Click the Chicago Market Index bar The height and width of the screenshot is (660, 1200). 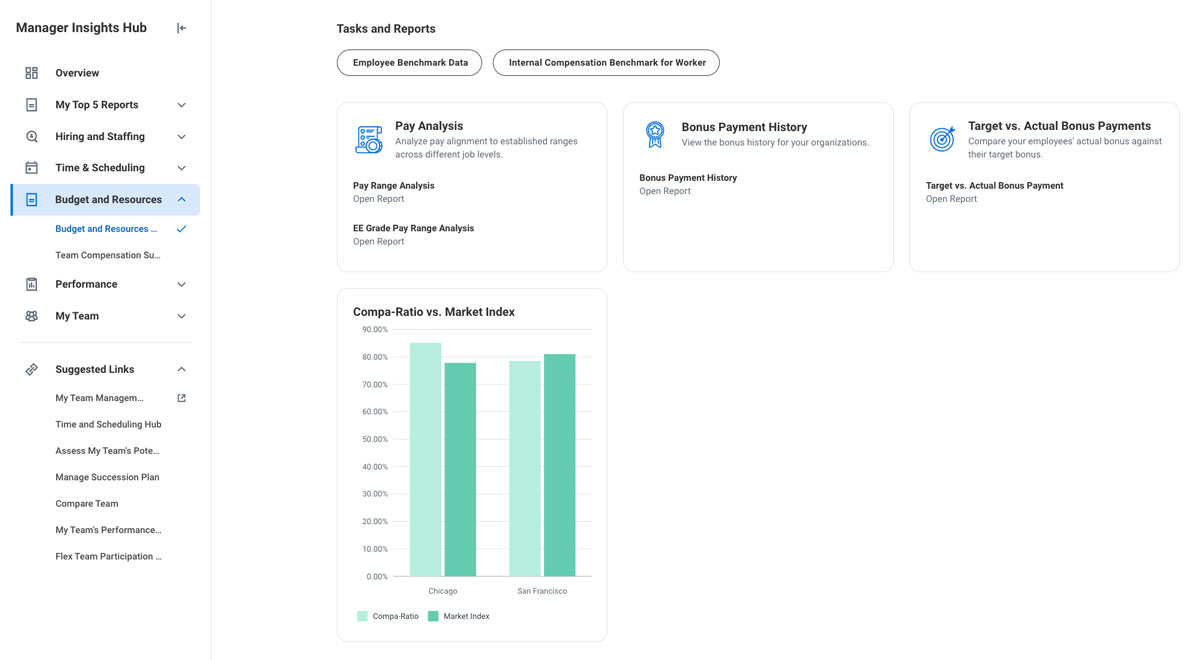(x=460, y=470)
